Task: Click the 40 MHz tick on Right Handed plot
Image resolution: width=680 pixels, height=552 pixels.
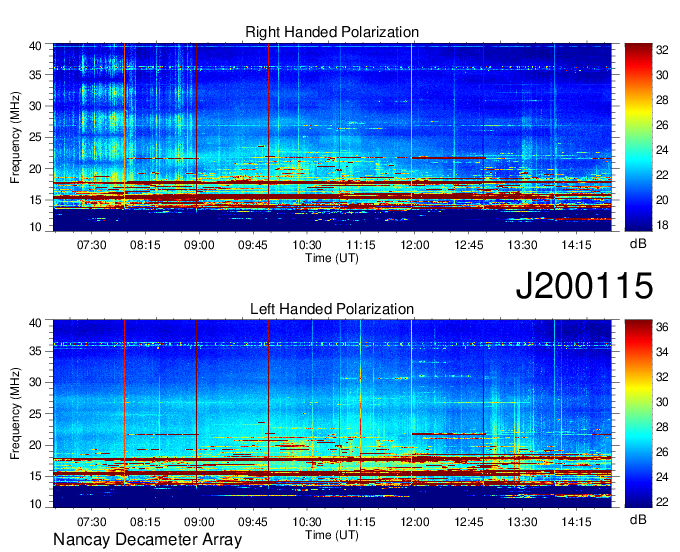Action: [35, 46]
